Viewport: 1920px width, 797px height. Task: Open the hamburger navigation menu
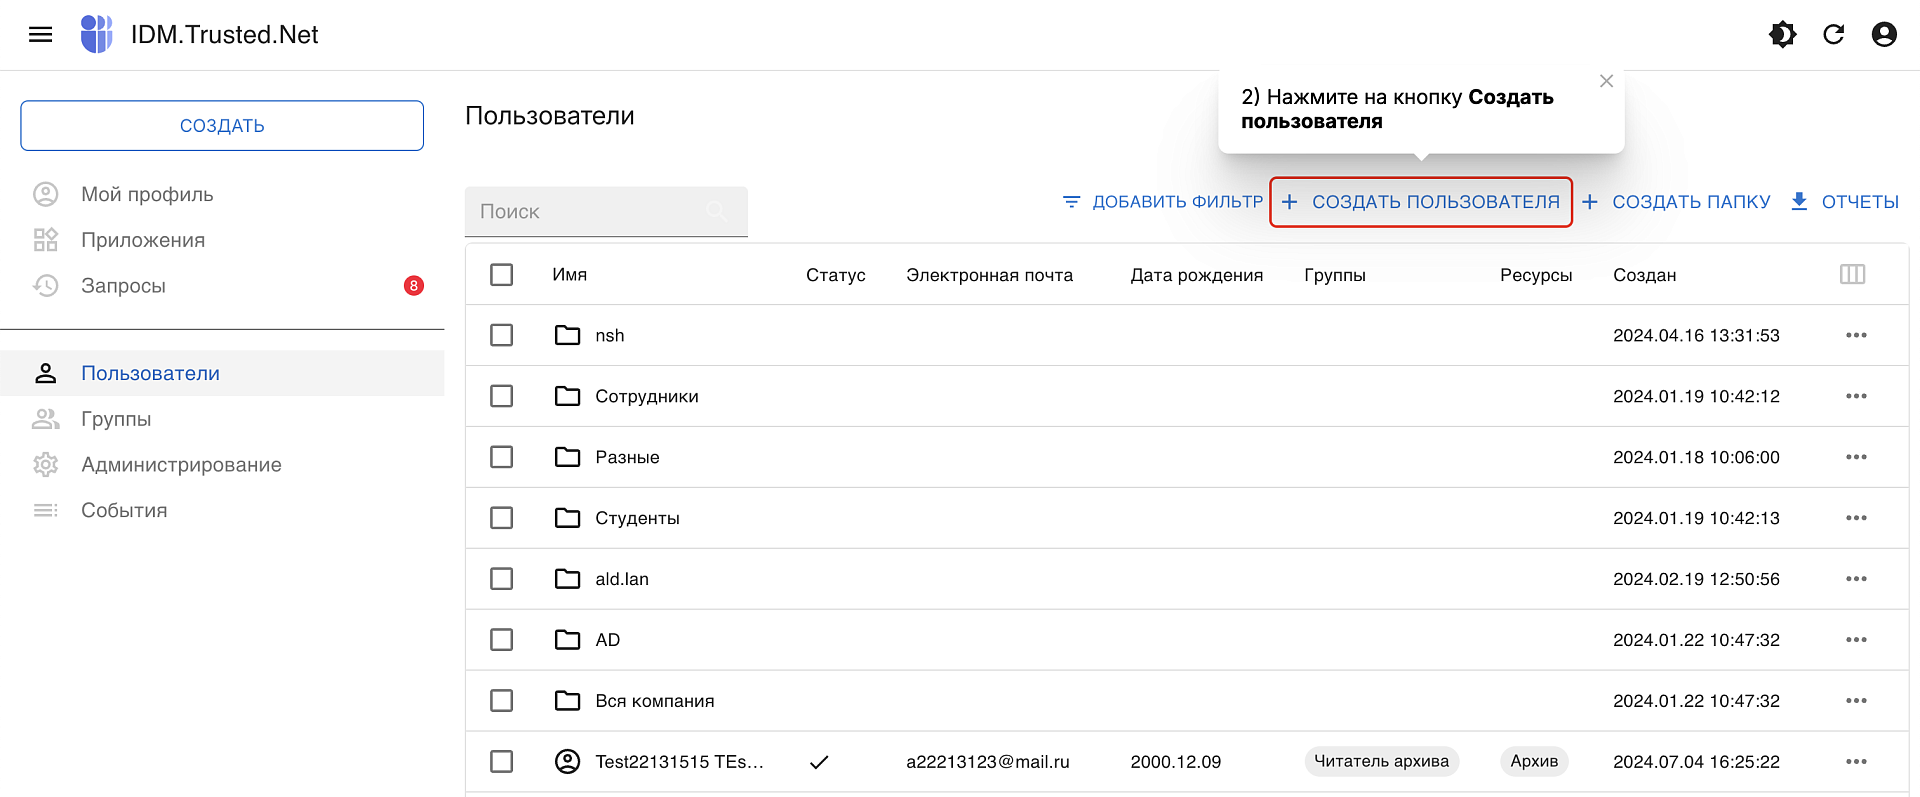pos(40,35)
